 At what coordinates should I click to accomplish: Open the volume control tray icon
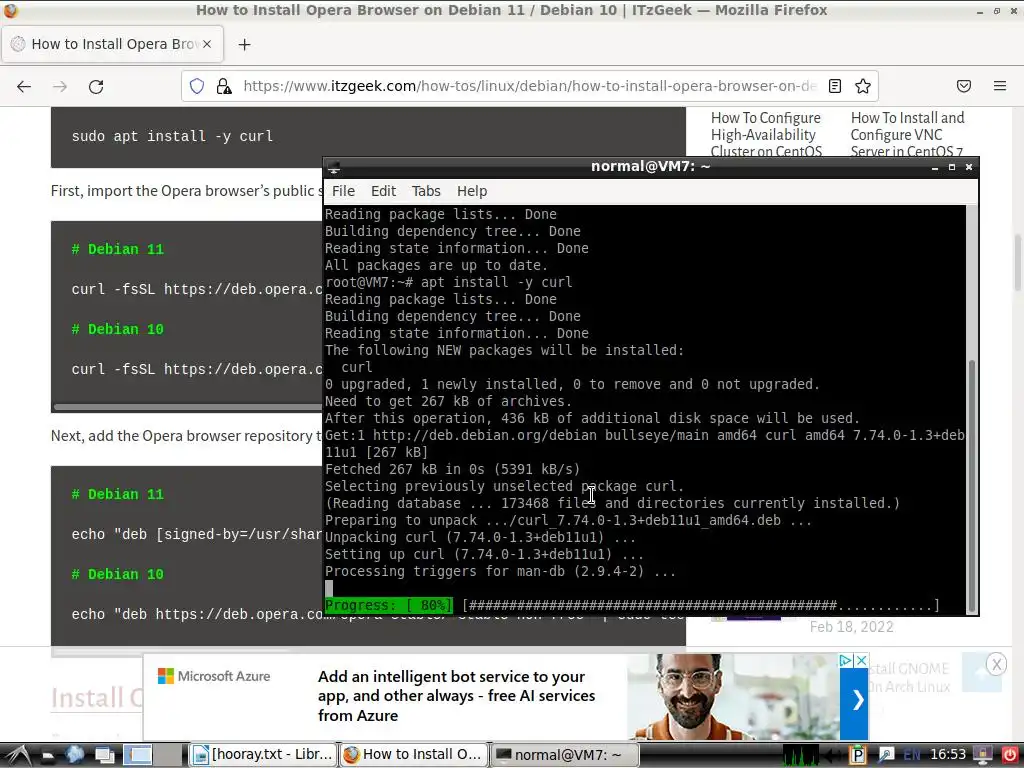(x=833, y=755)
